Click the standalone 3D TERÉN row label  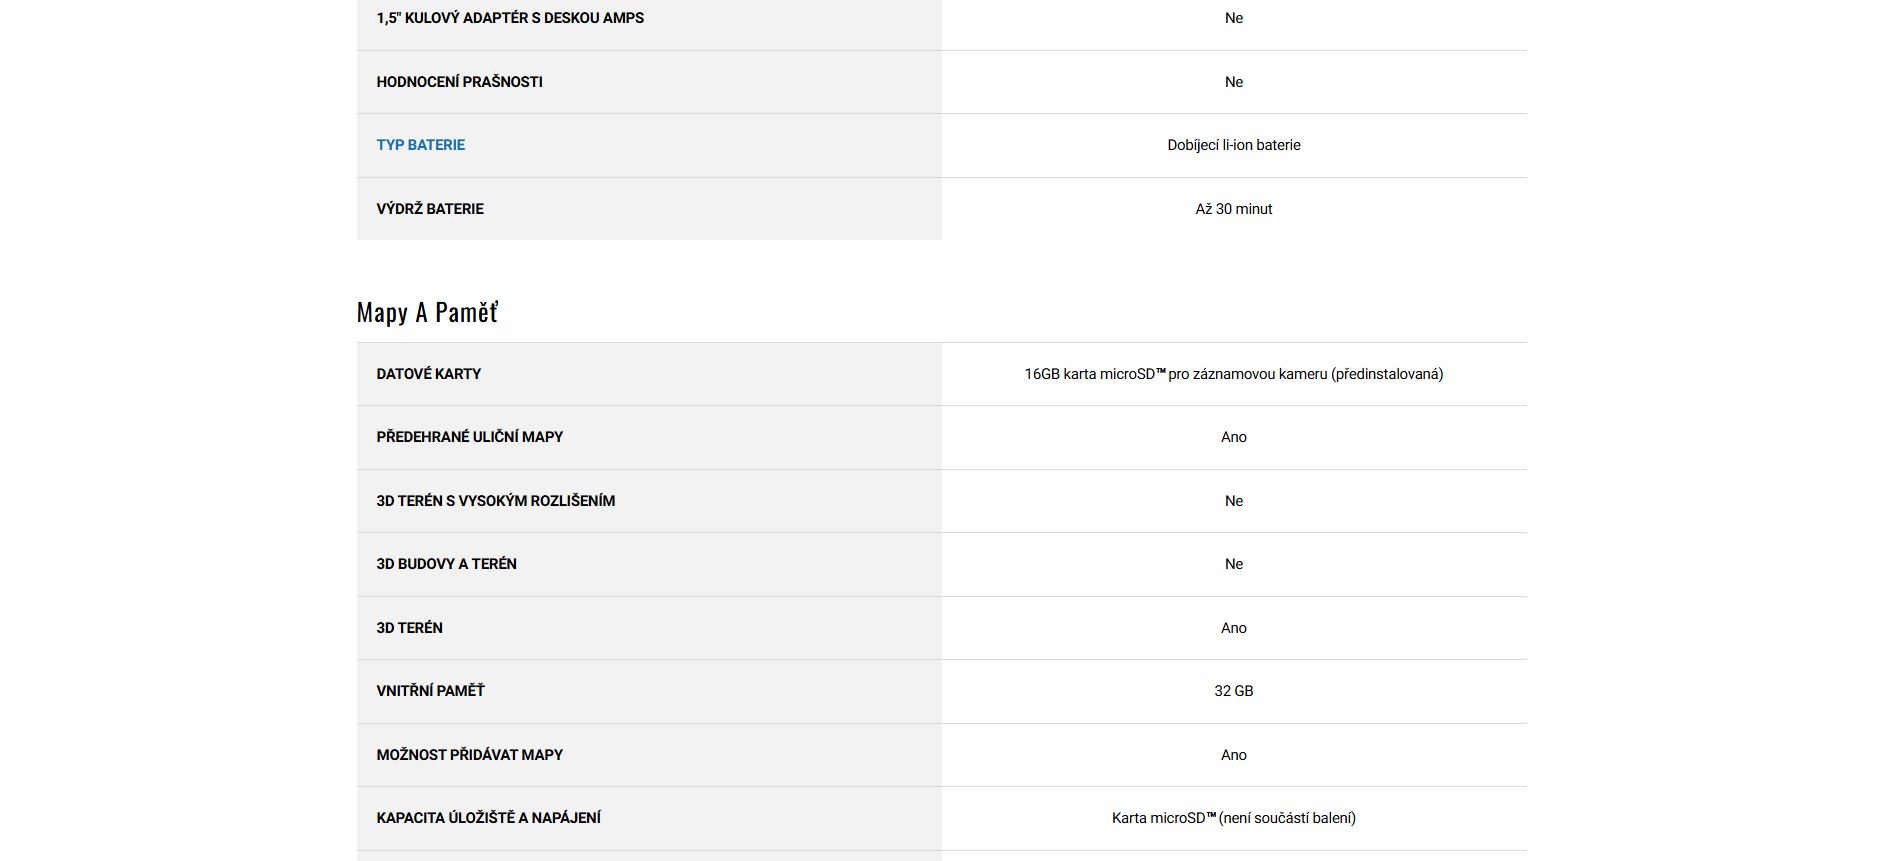(x=409, y=628)
